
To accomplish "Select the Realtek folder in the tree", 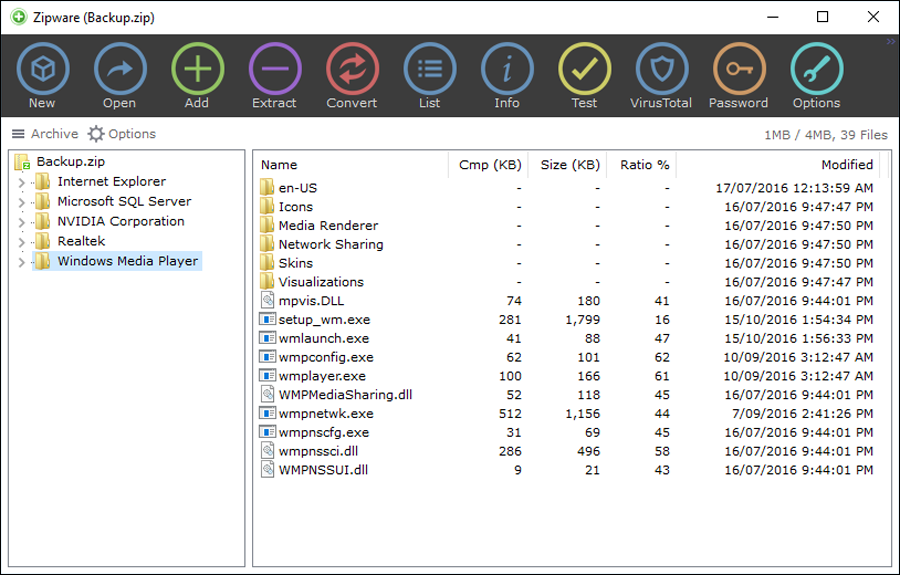I will tap(81, 241).
